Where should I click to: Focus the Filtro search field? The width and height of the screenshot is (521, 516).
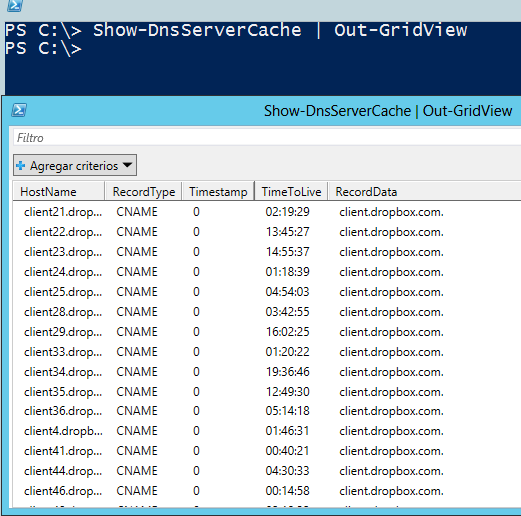[267, 138]
